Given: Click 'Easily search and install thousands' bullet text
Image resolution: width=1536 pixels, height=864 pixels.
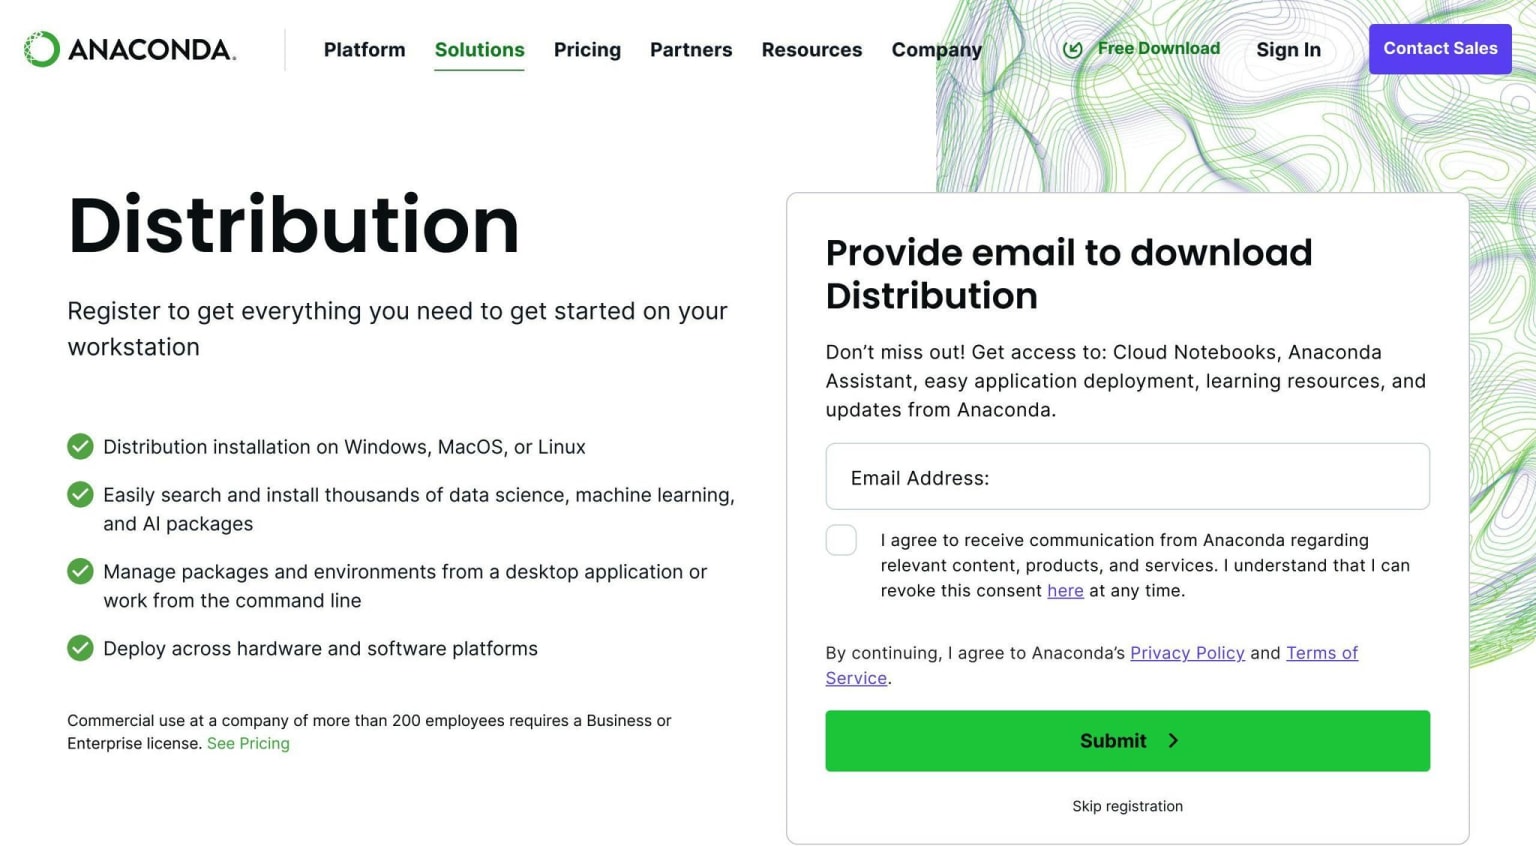Looking at the screenshot, I should 419,509.
